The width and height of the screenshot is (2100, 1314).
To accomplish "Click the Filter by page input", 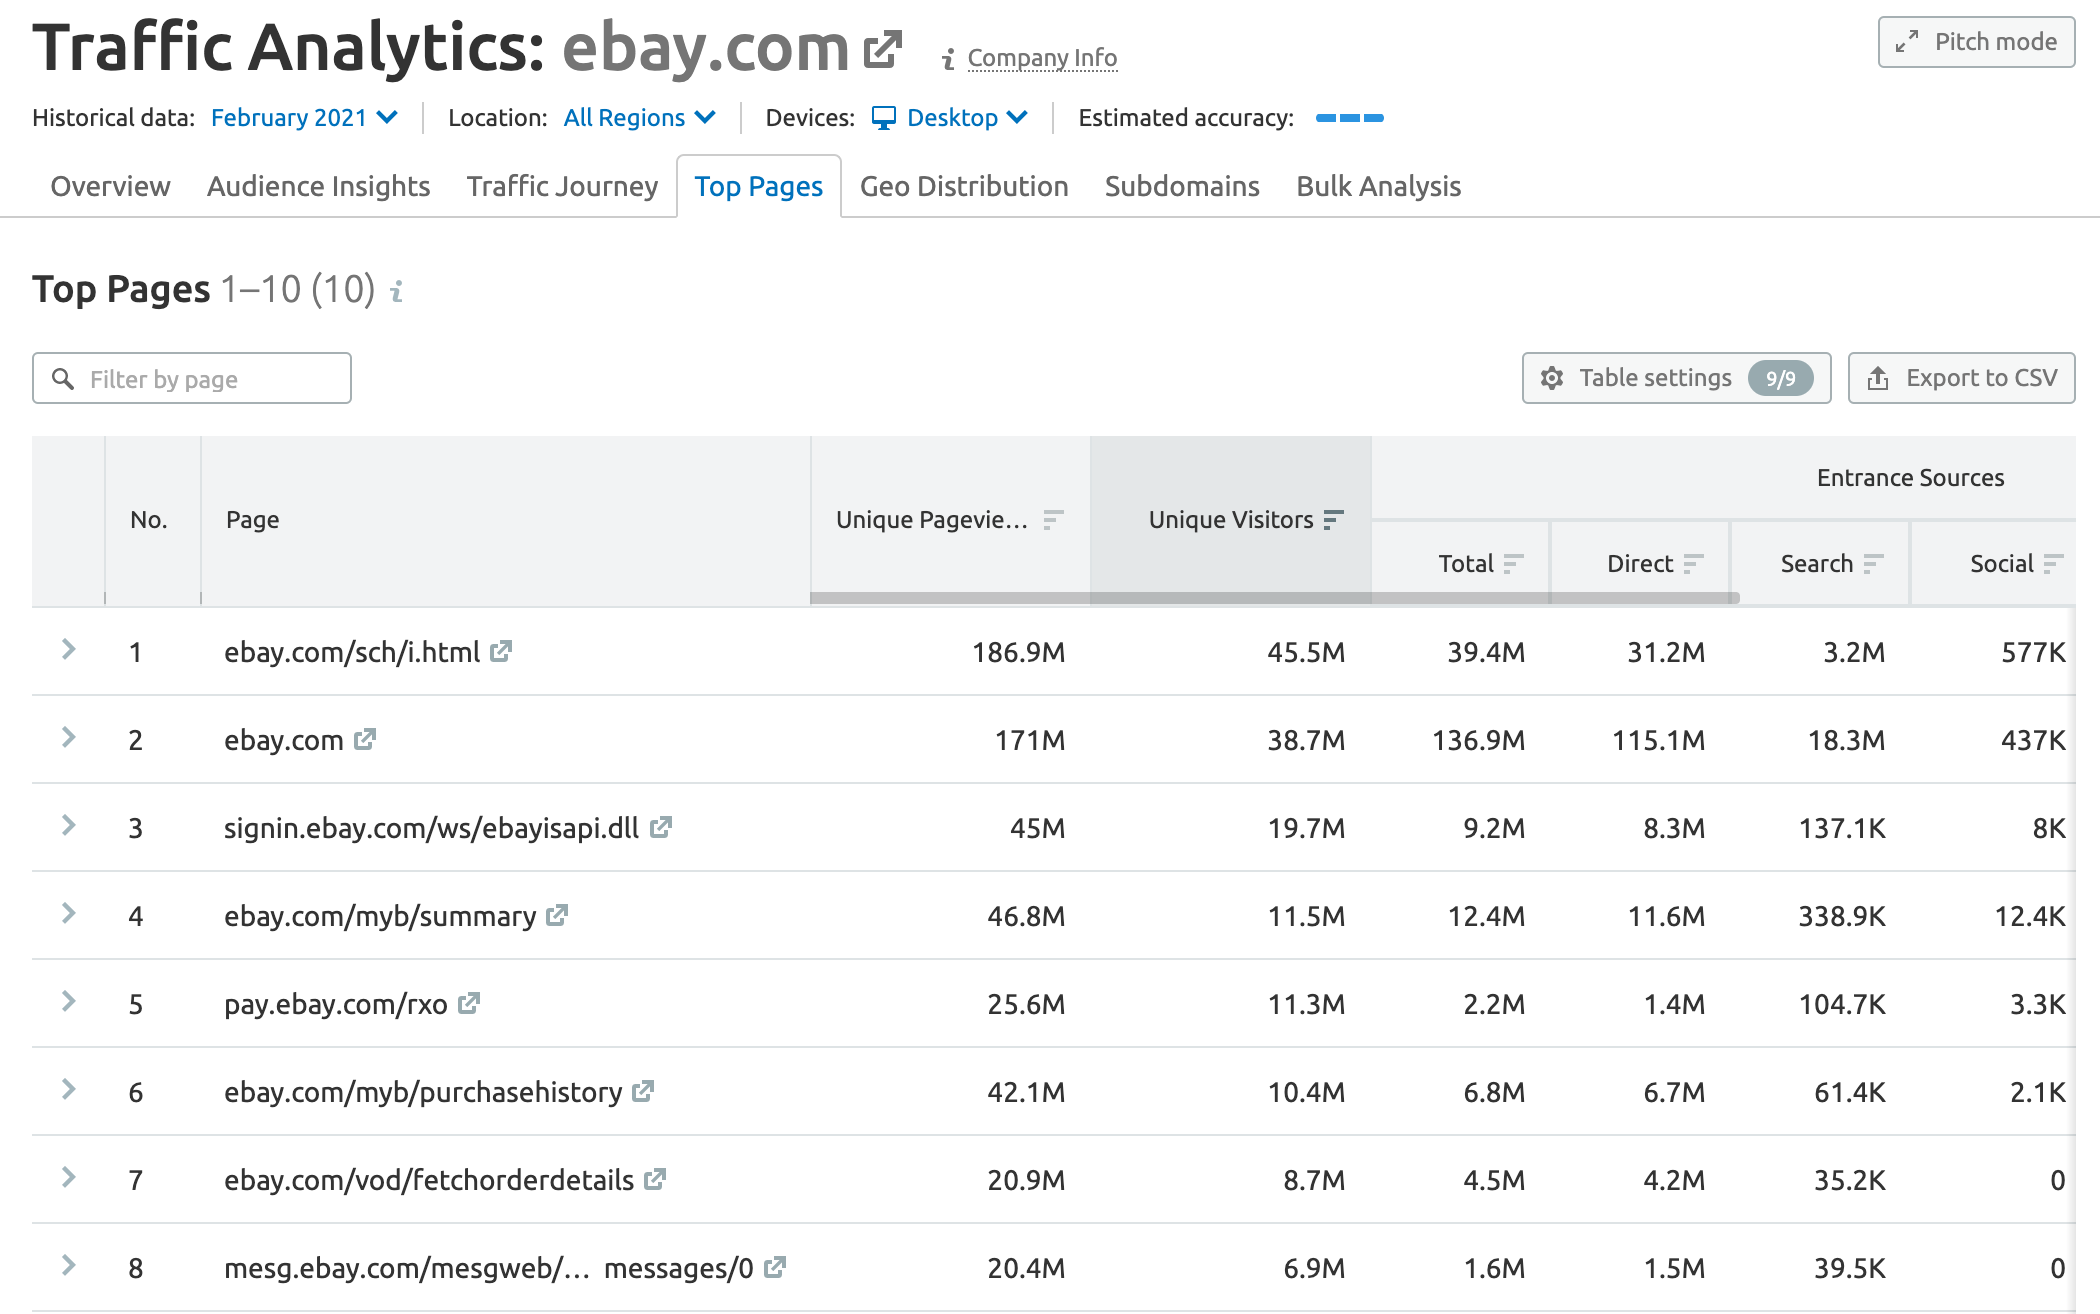I will [192, 379].
